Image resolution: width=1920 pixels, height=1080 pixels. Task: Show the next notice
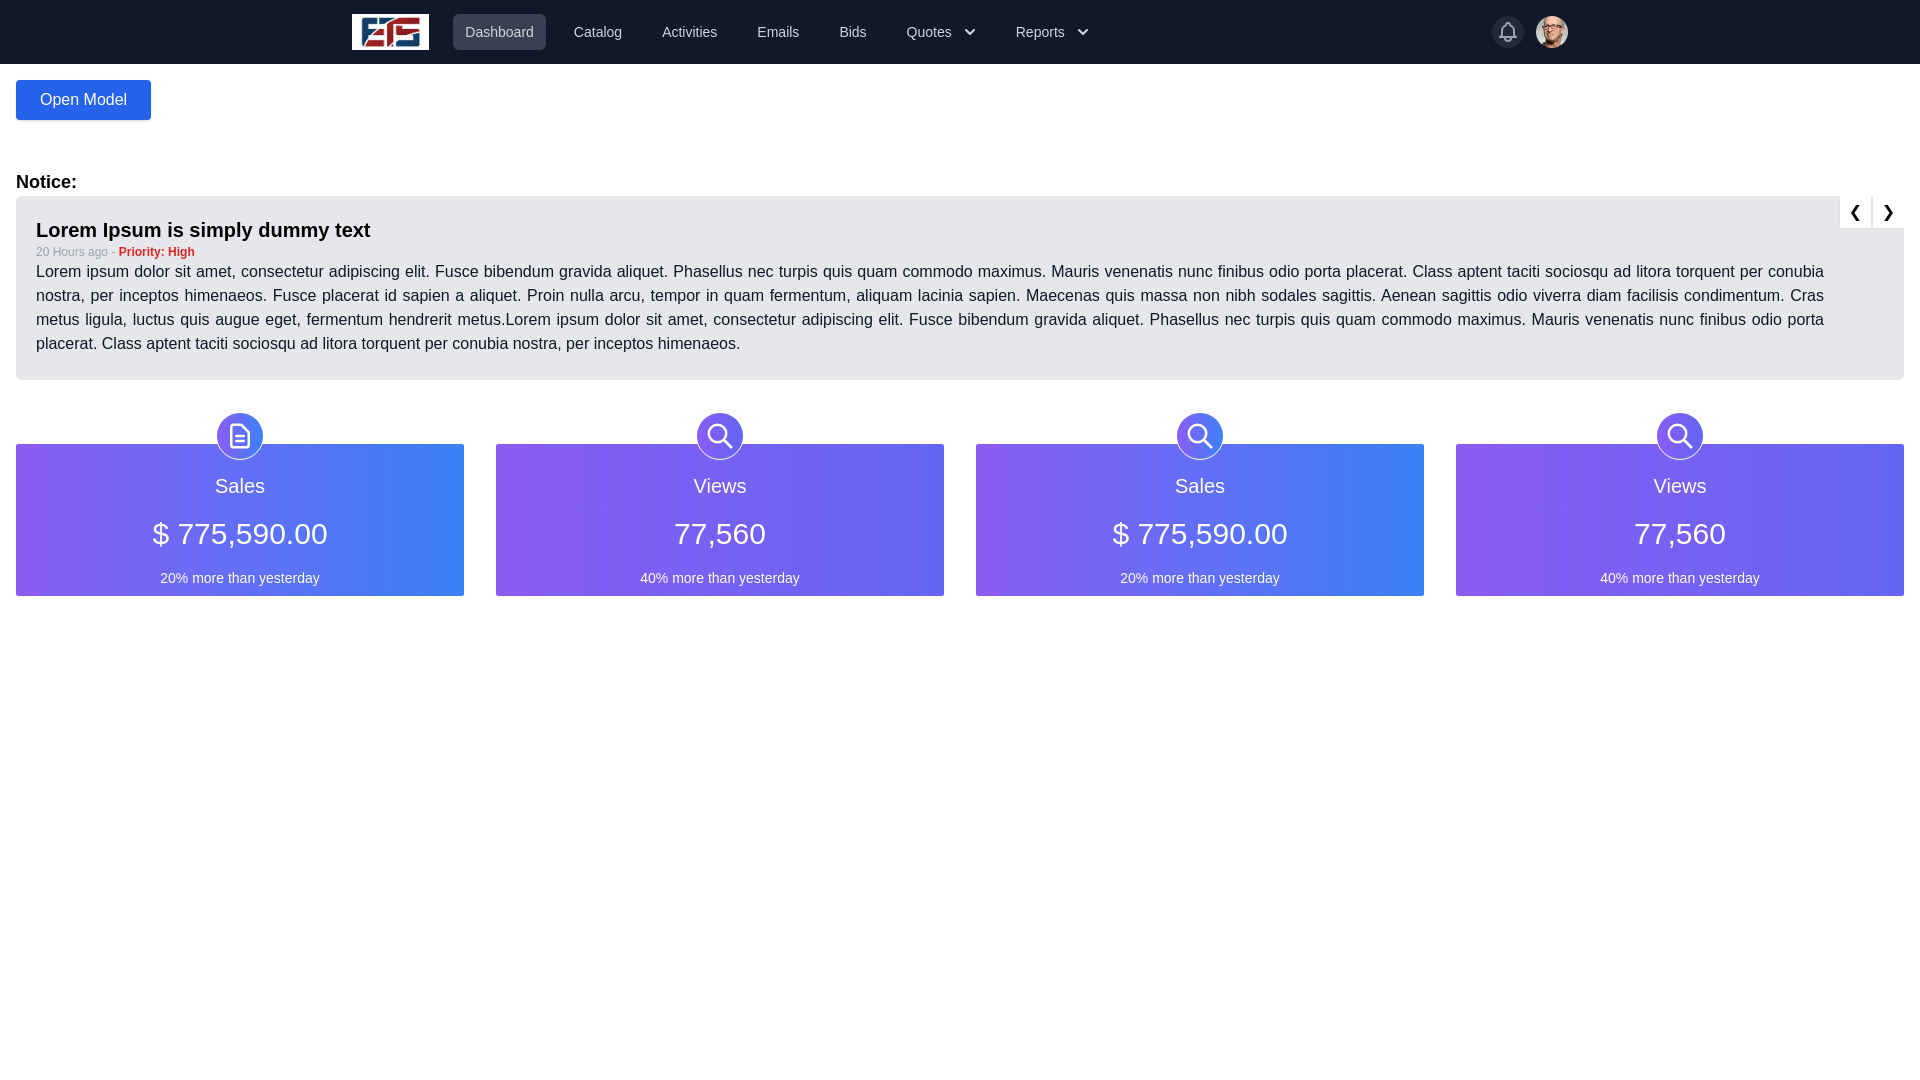point(1888,212)
